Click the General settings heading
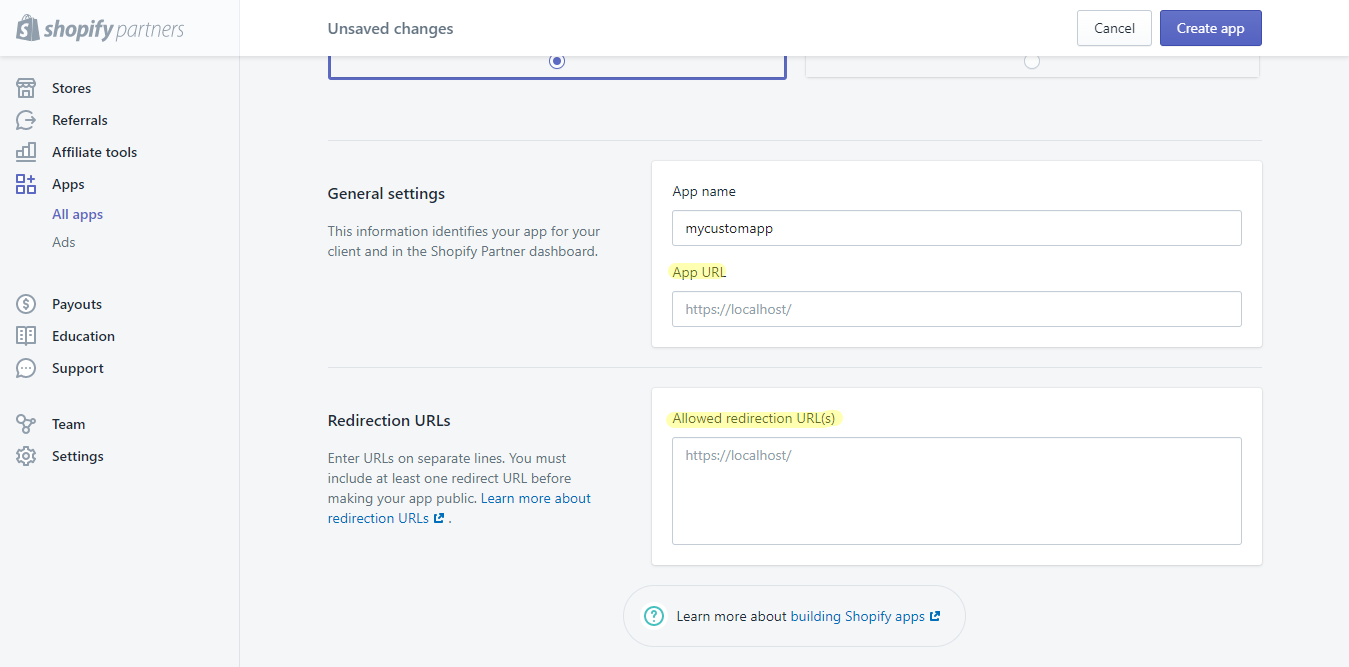Screen dimensions: 1349x667 (387, 193)
